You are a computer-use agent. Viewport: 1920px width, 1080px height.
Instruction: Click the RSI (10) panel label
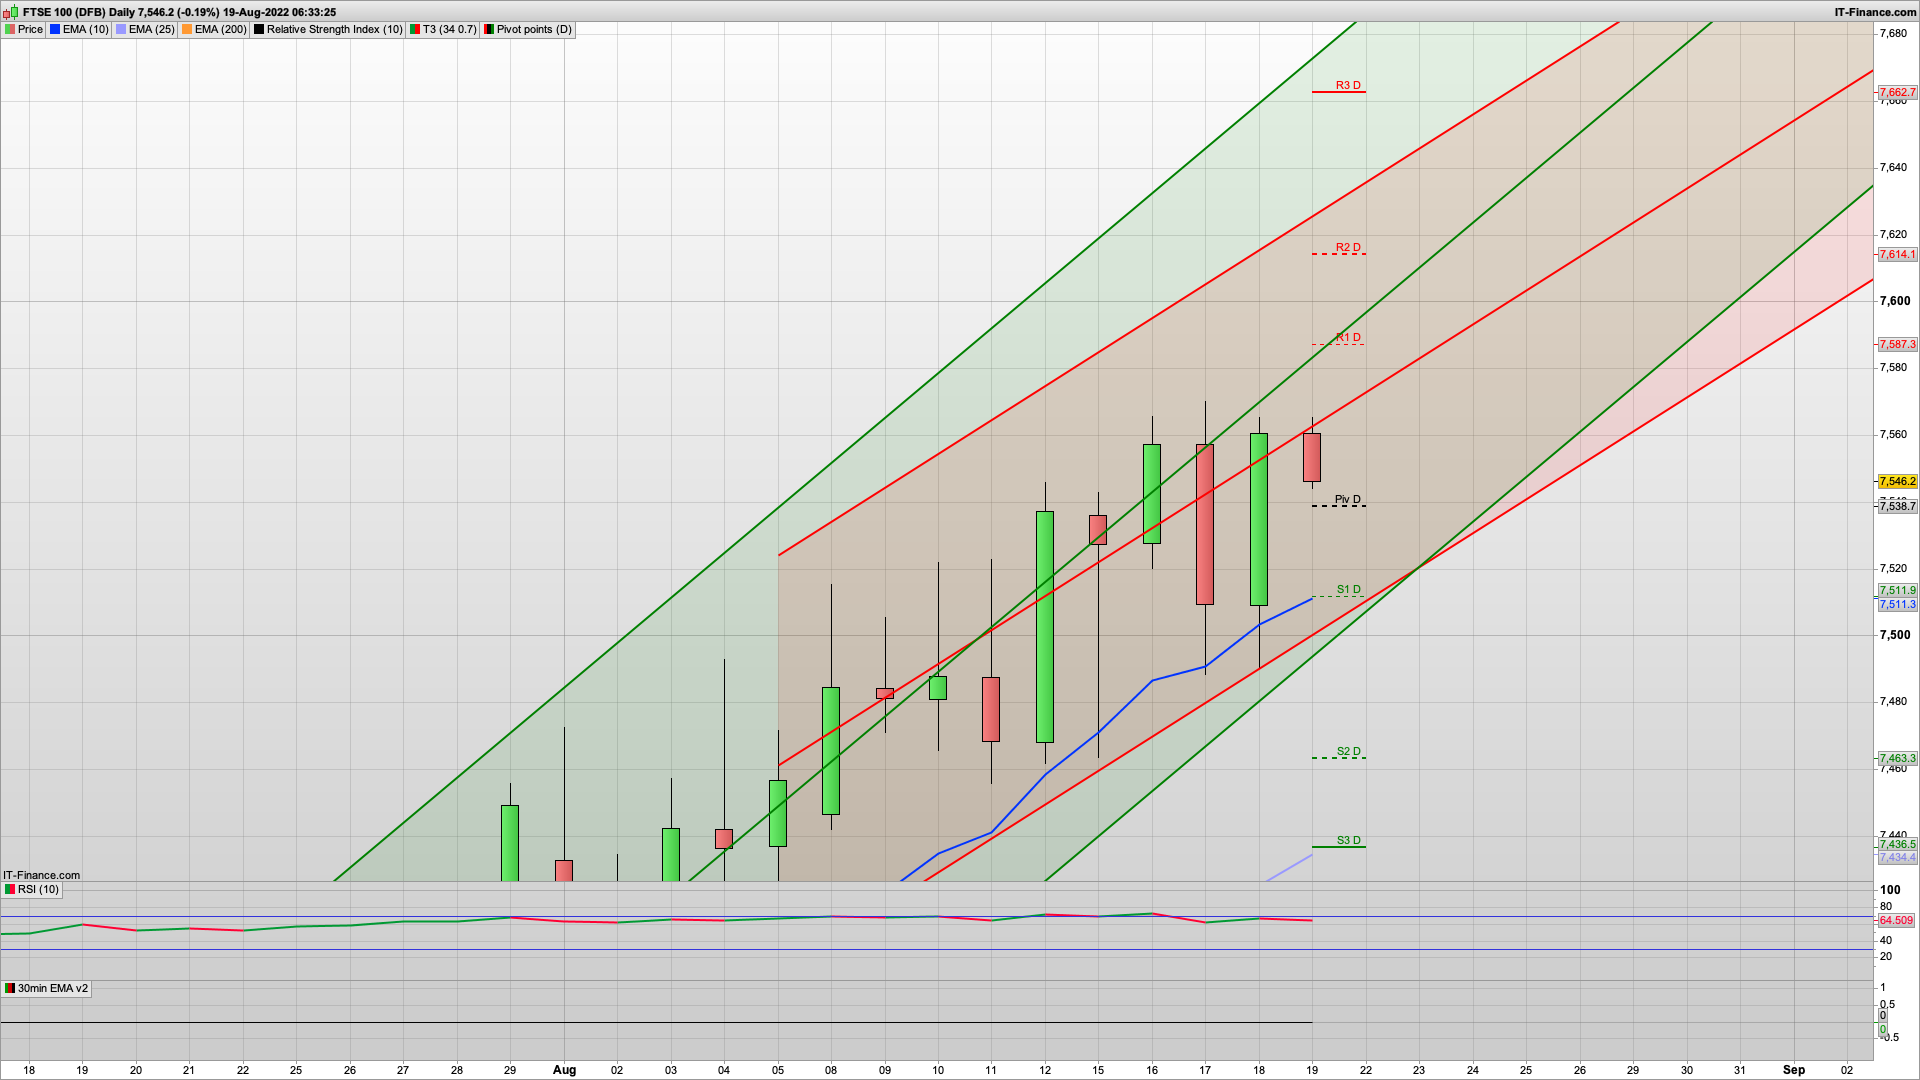[x=32, y=889]
